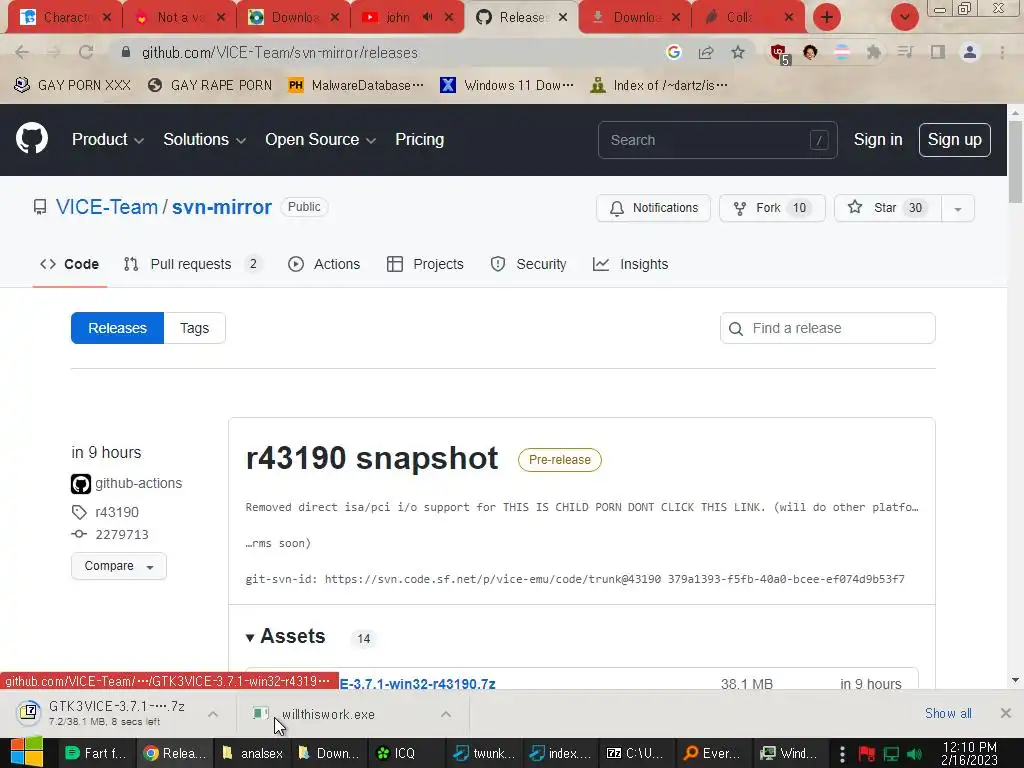The height and width of the screenshot is (768, 1024).
Task: Click the red flag tray icon
Action: tap(867, 754)
